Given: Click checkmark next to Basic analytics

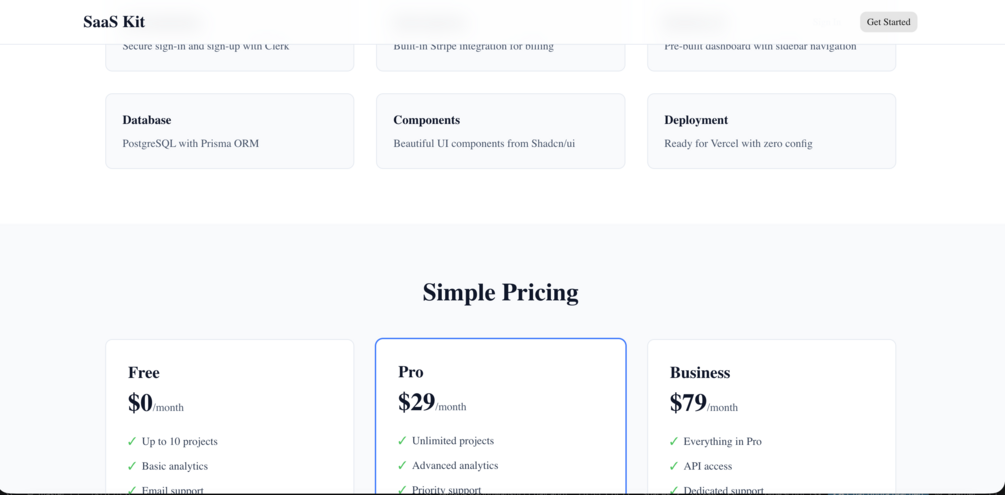Looking at the screenshot, I should [x=132, y=466].
